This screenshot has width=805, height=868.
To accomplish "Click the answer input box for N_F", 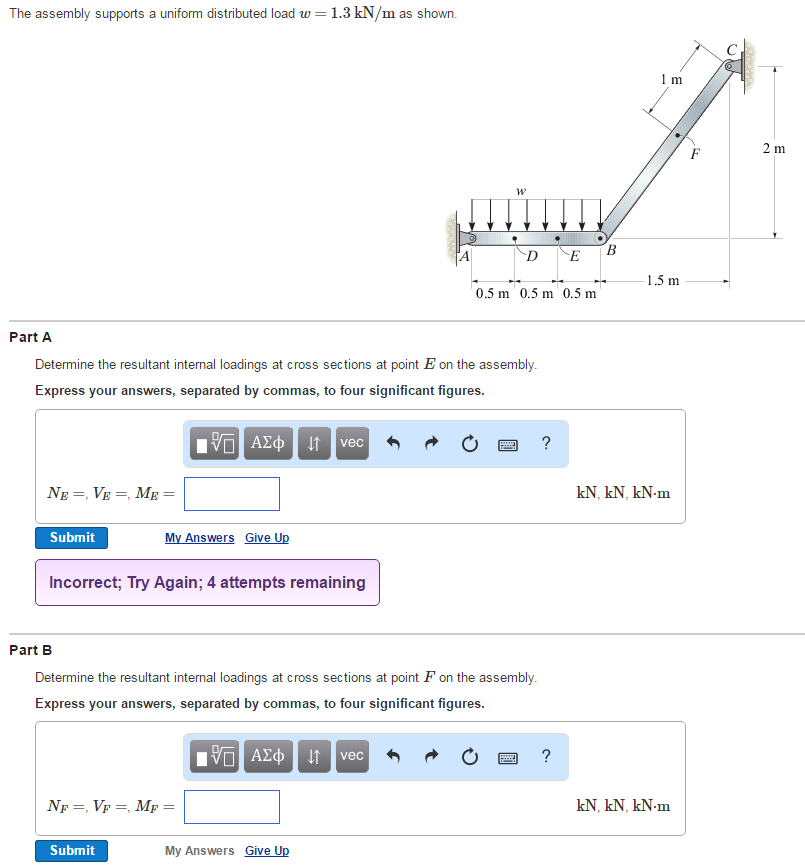I will (231, 806).
